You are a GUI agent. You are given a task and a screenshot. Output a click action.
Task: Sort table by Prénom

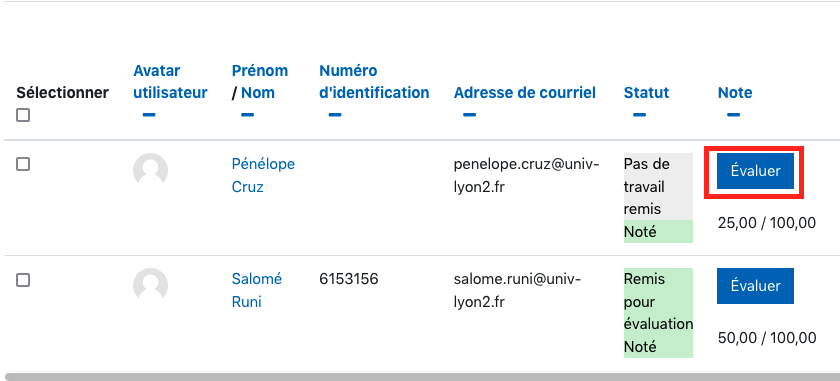260,71
